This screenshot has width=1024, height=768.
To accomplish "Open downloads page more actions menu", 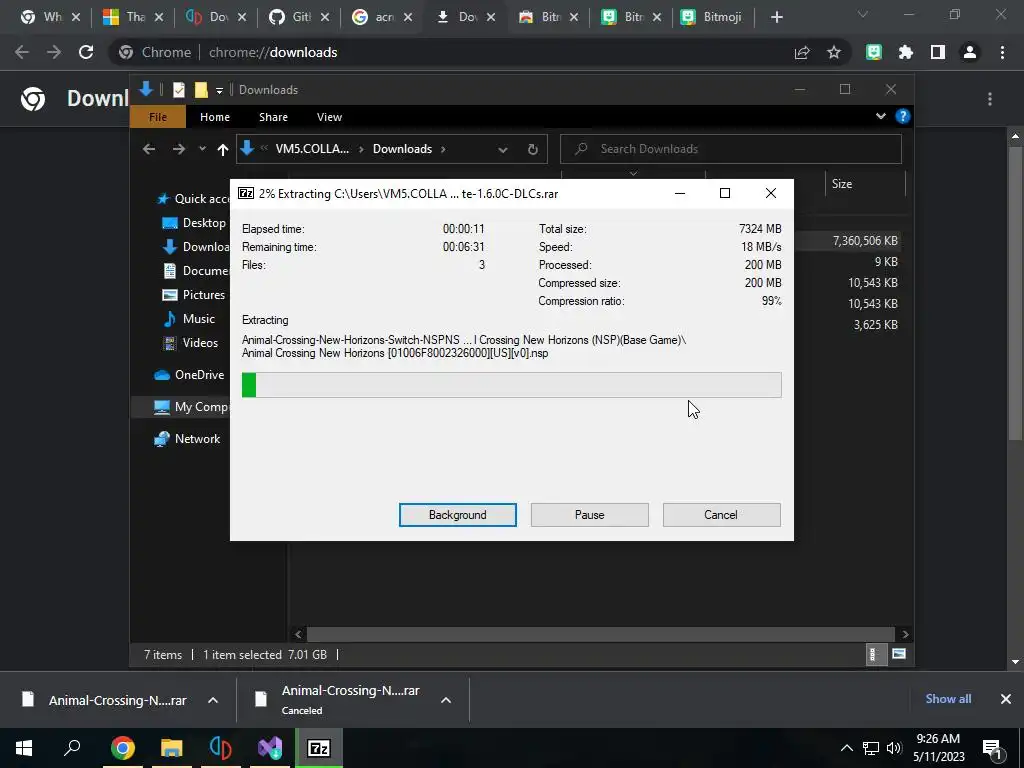I will coord(990,99).
